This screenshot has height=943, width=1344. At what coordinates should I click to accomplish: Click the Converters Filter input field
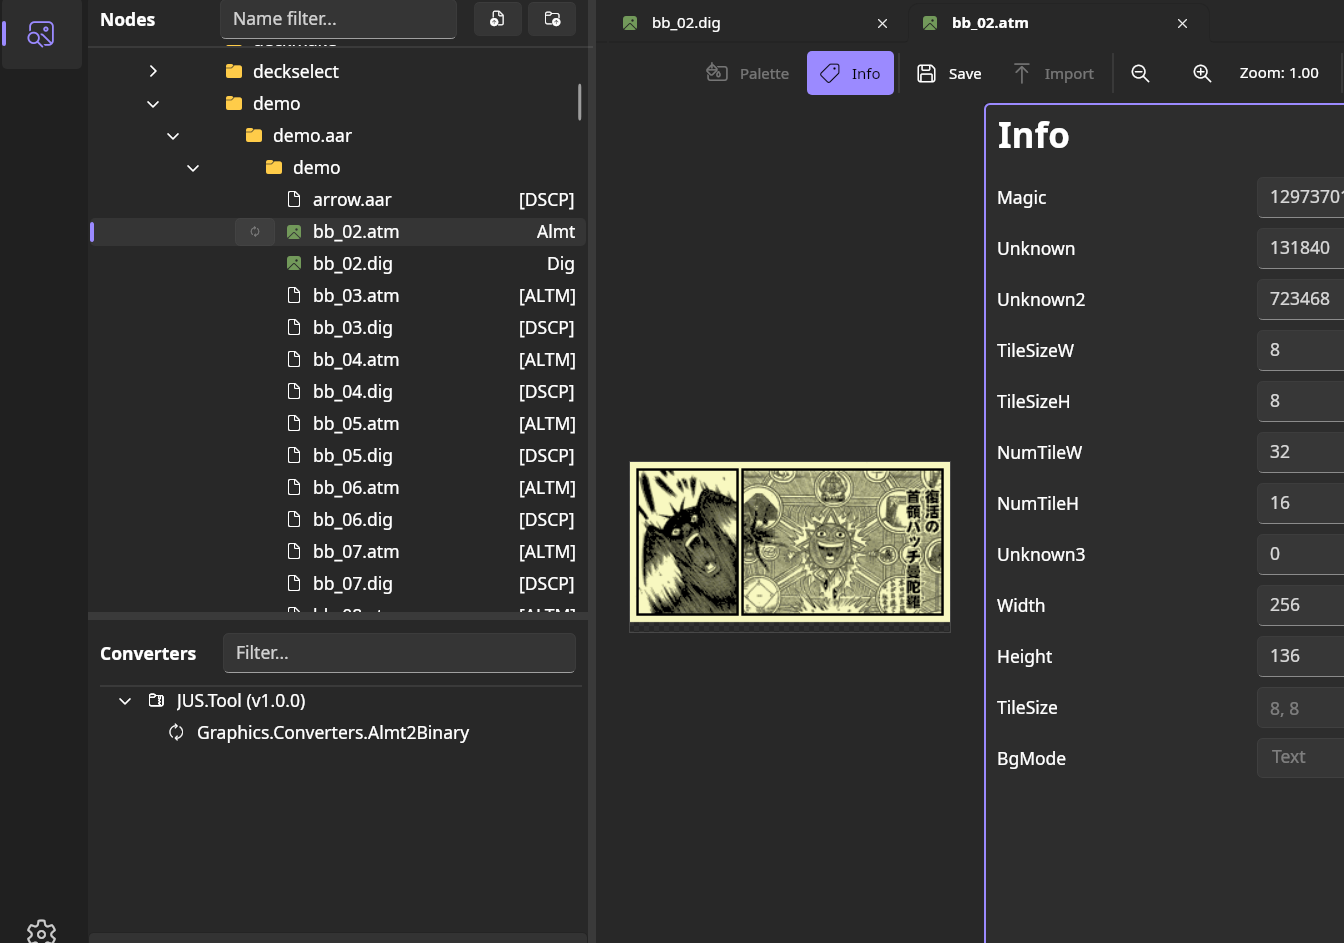399,653
